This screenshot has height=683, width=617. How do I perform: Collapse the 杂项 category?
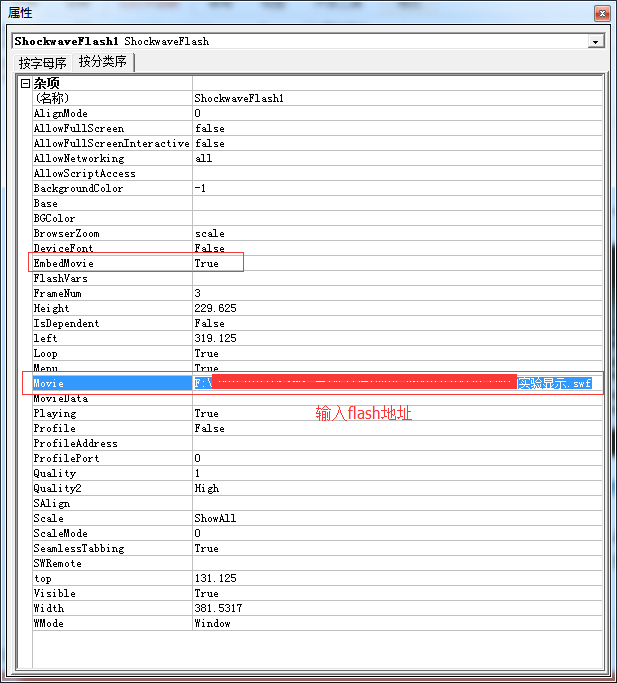[25, 83]
